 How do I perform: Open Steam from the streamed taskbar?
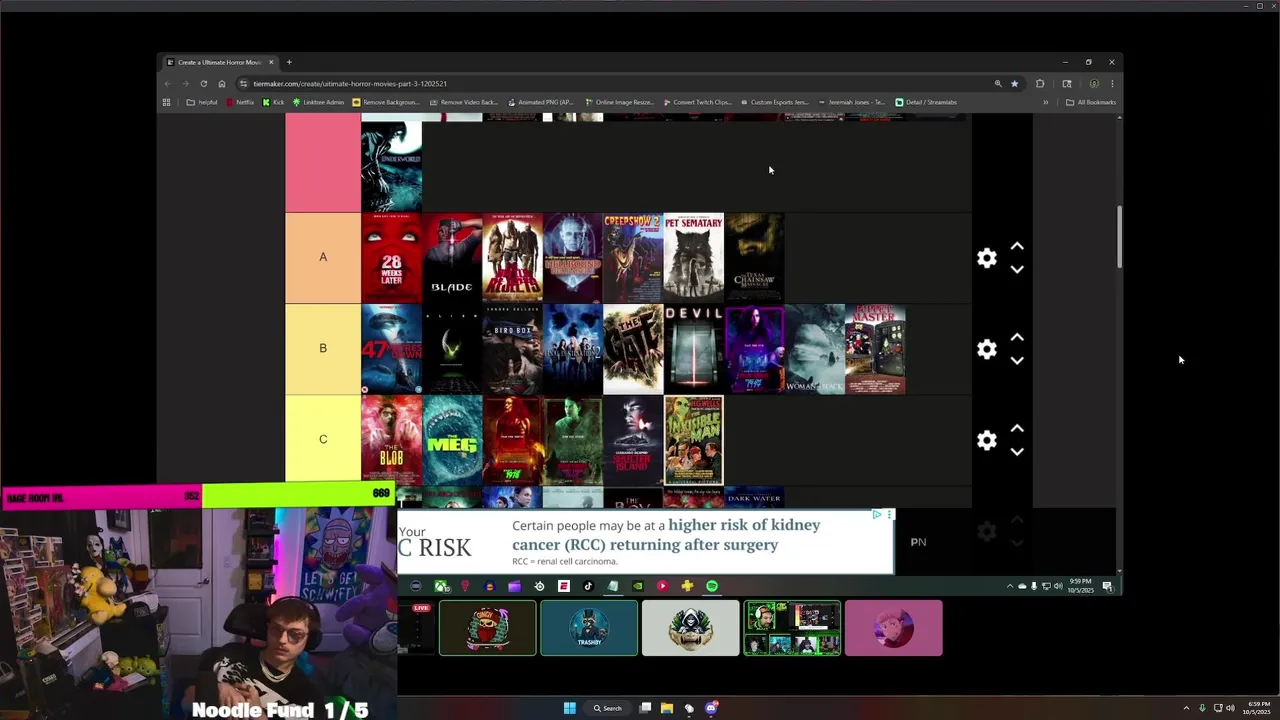[539, 586]
